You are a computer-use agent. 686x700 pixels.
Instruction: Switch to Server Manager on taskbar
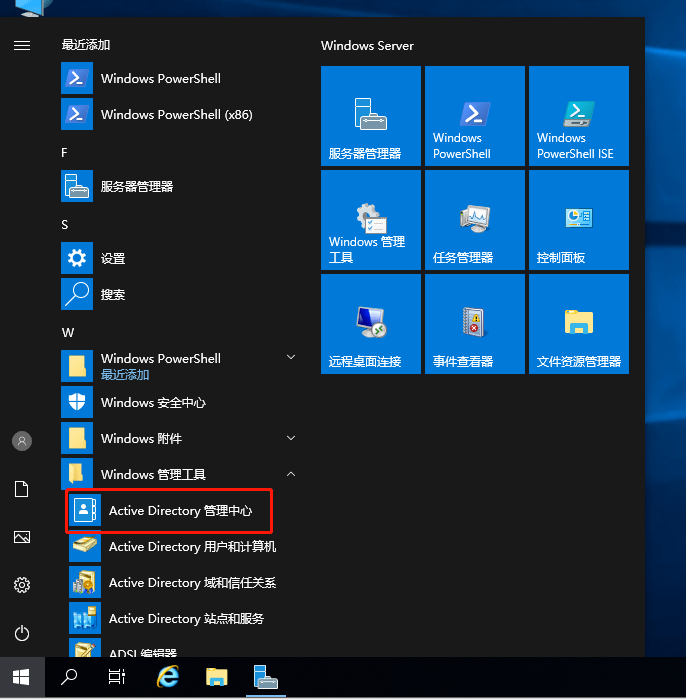click(x=266, y=677)
